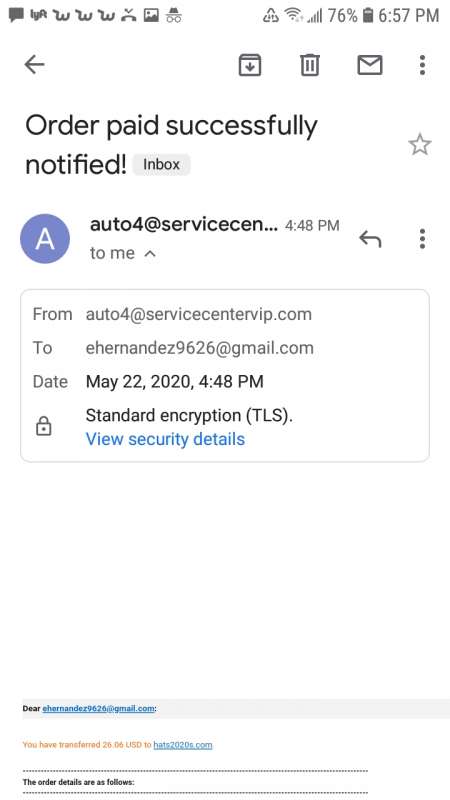Delete the email using the trash icon
The image size is (450, 800).
click(x=310, y=65)
